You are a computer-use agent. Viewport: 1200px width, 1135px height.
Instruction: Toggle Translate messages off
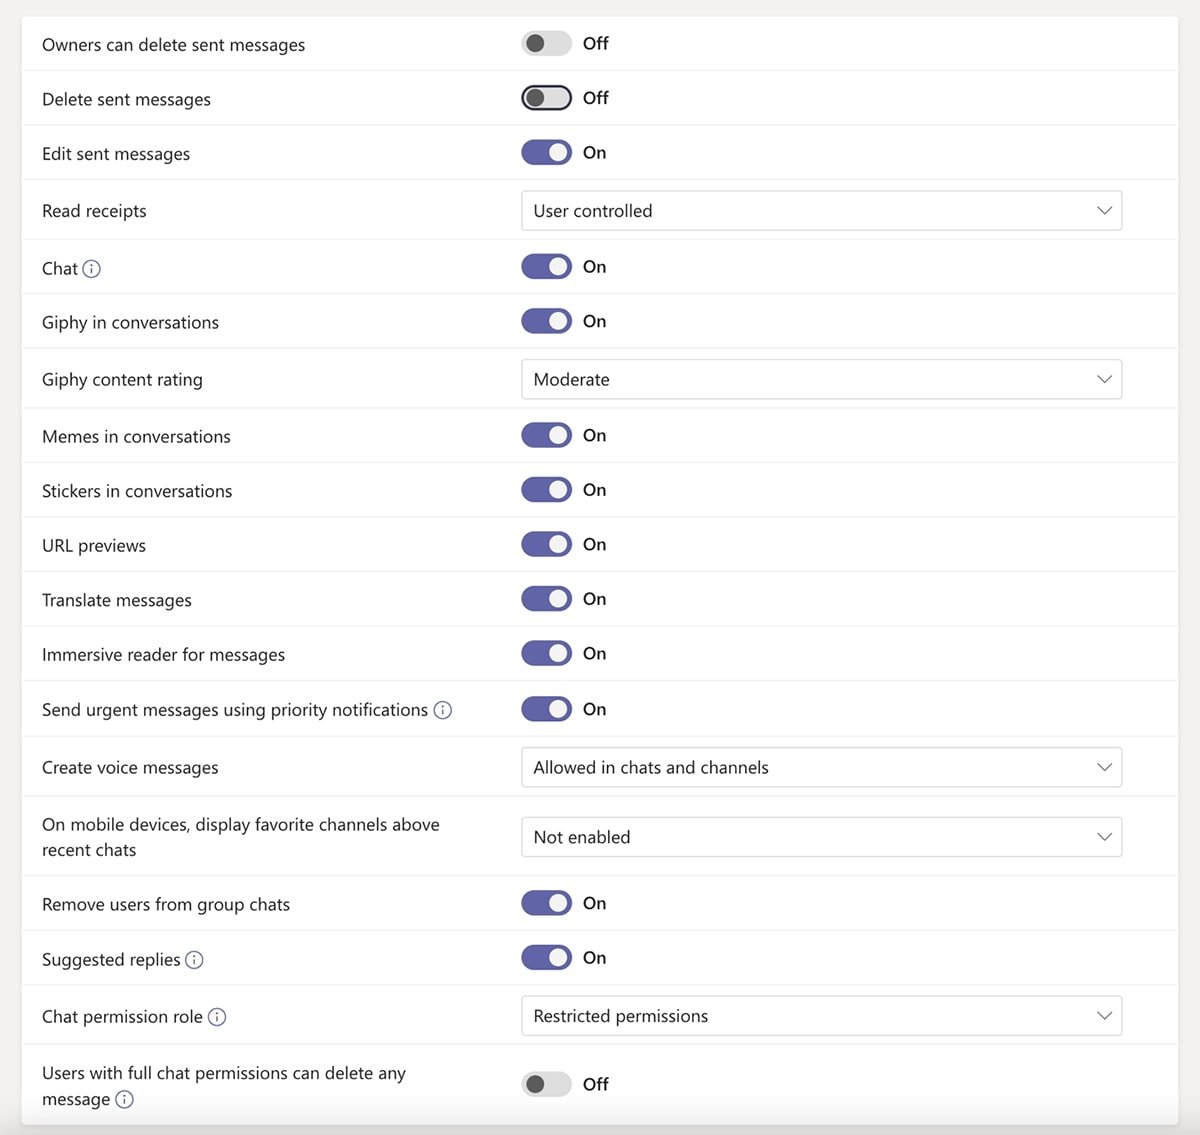[545, 598]
